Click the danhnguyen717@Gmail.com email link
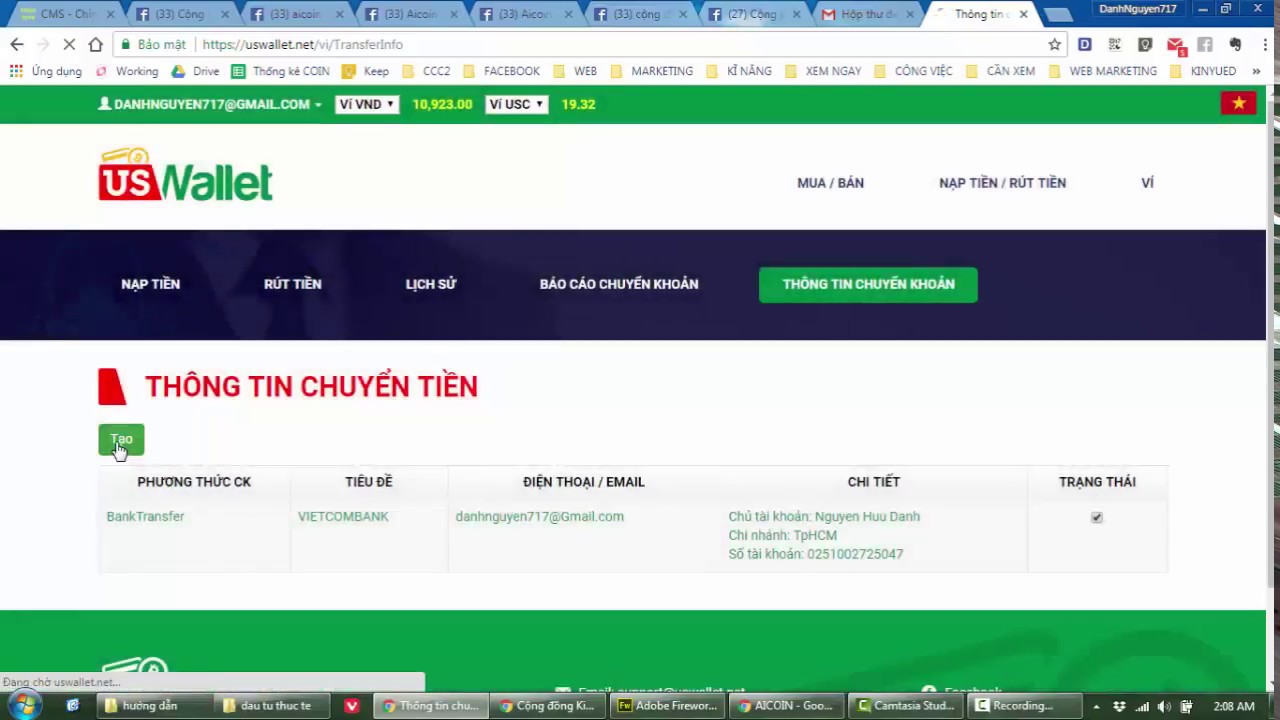Viewport: 1280px width, 720px height. [x=539, y=516]
